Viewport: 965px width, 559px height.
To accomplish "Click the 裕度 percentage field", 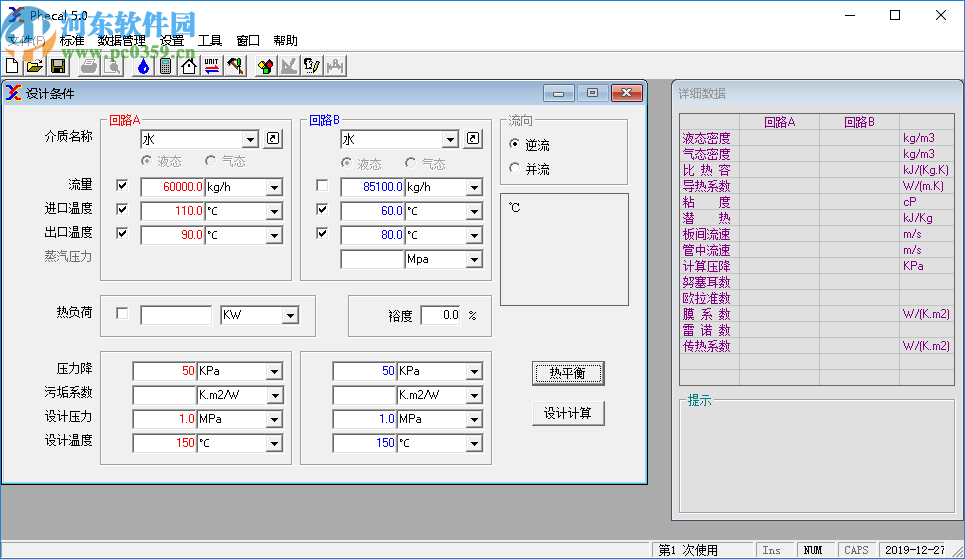I will click(441, 315).
